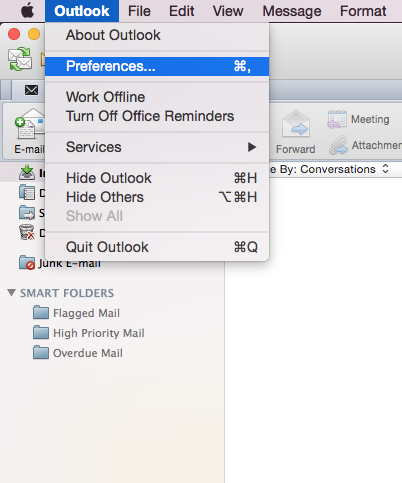Open the Apple menu

click(x=27, y=11)
